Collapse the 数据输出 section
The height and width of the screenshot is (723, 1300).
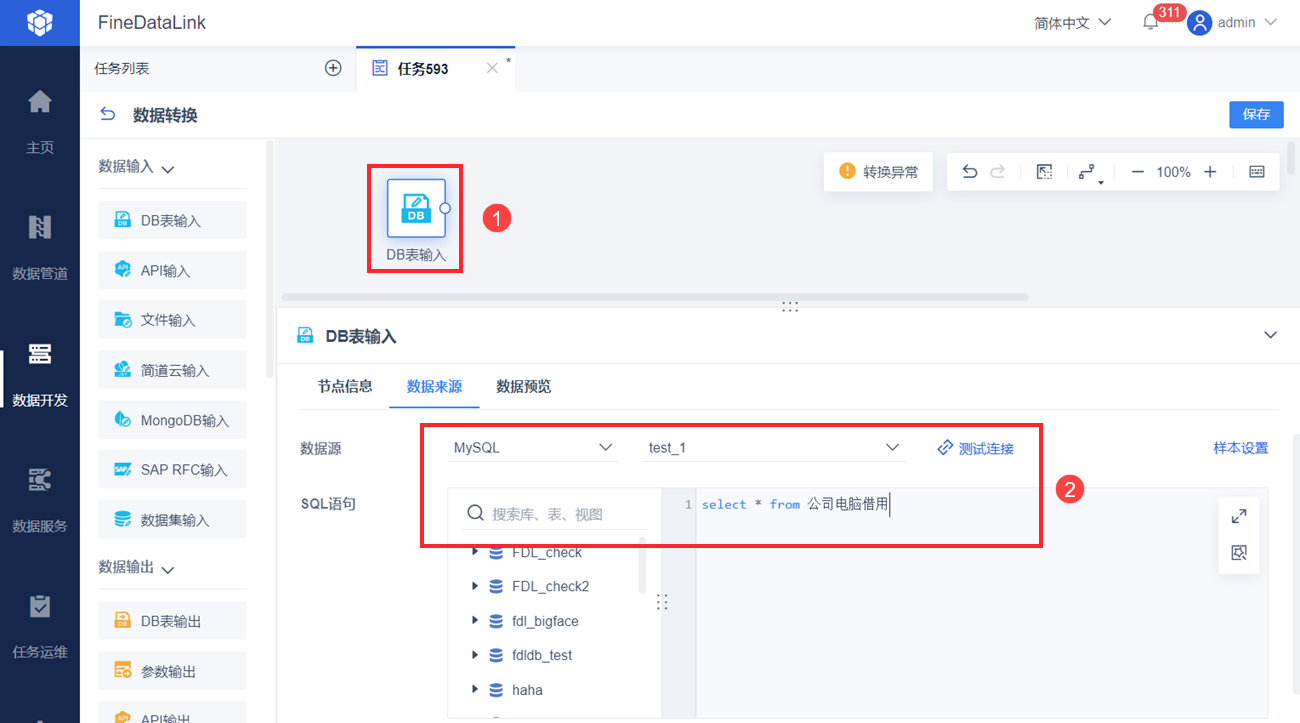click(168, 568)
